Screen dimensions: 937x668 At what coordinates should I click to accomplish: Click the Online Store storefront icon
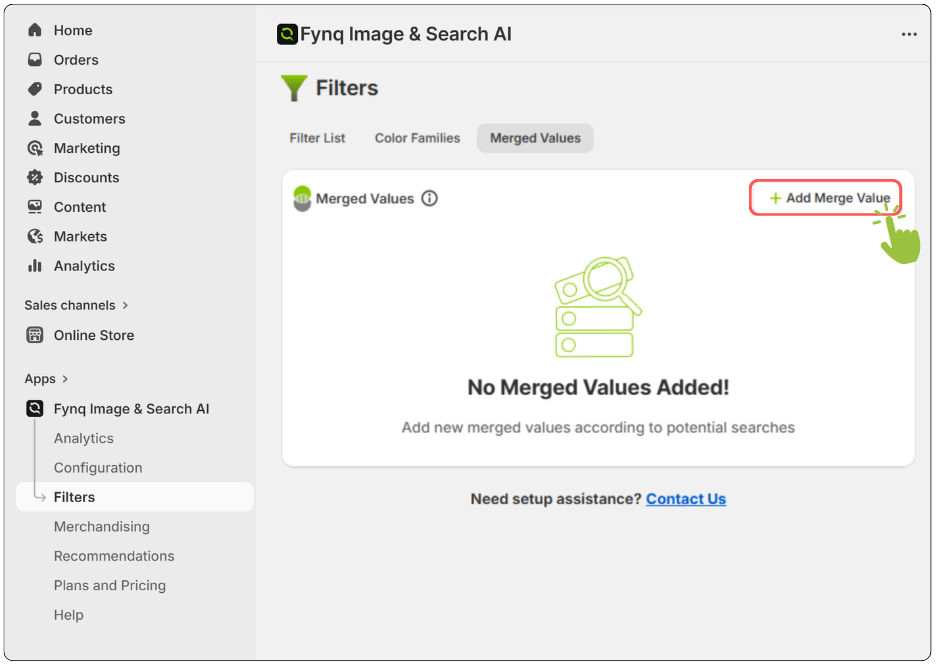point(35,335)
